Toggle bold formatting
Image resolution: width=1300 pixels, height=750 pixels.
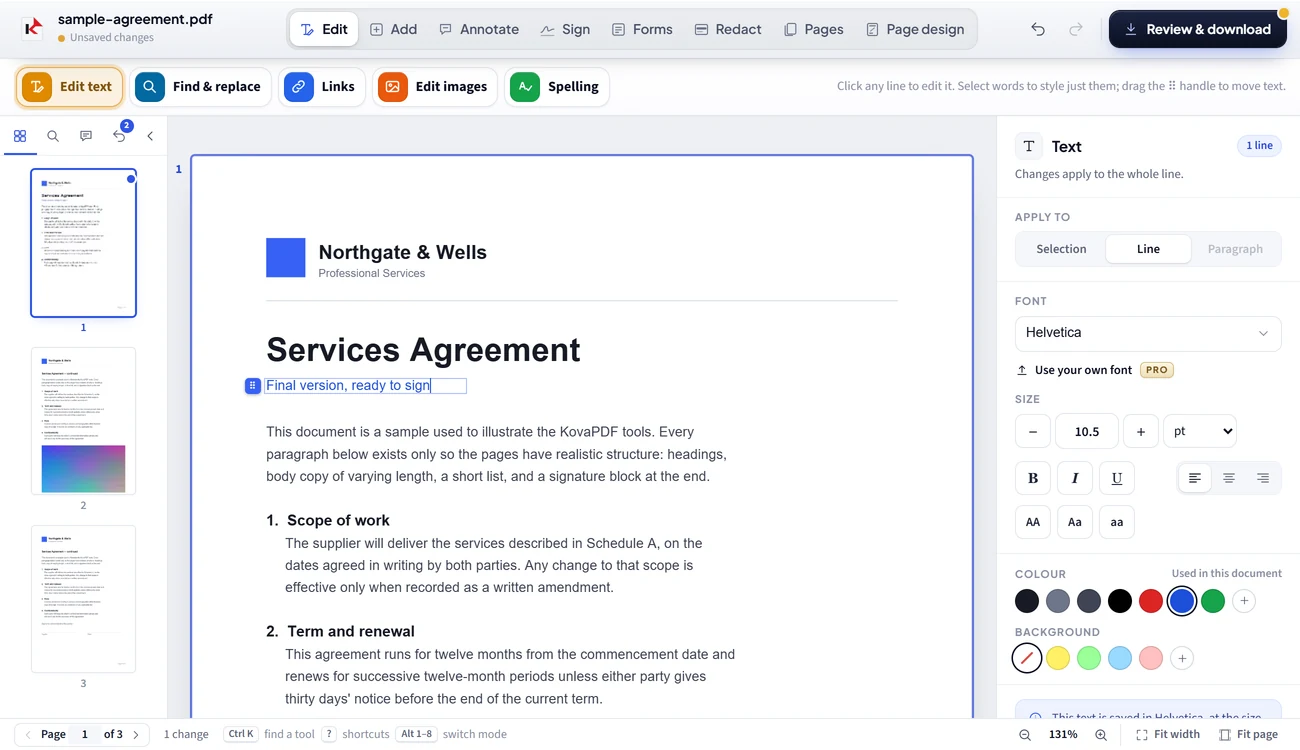pos(1033,478)
